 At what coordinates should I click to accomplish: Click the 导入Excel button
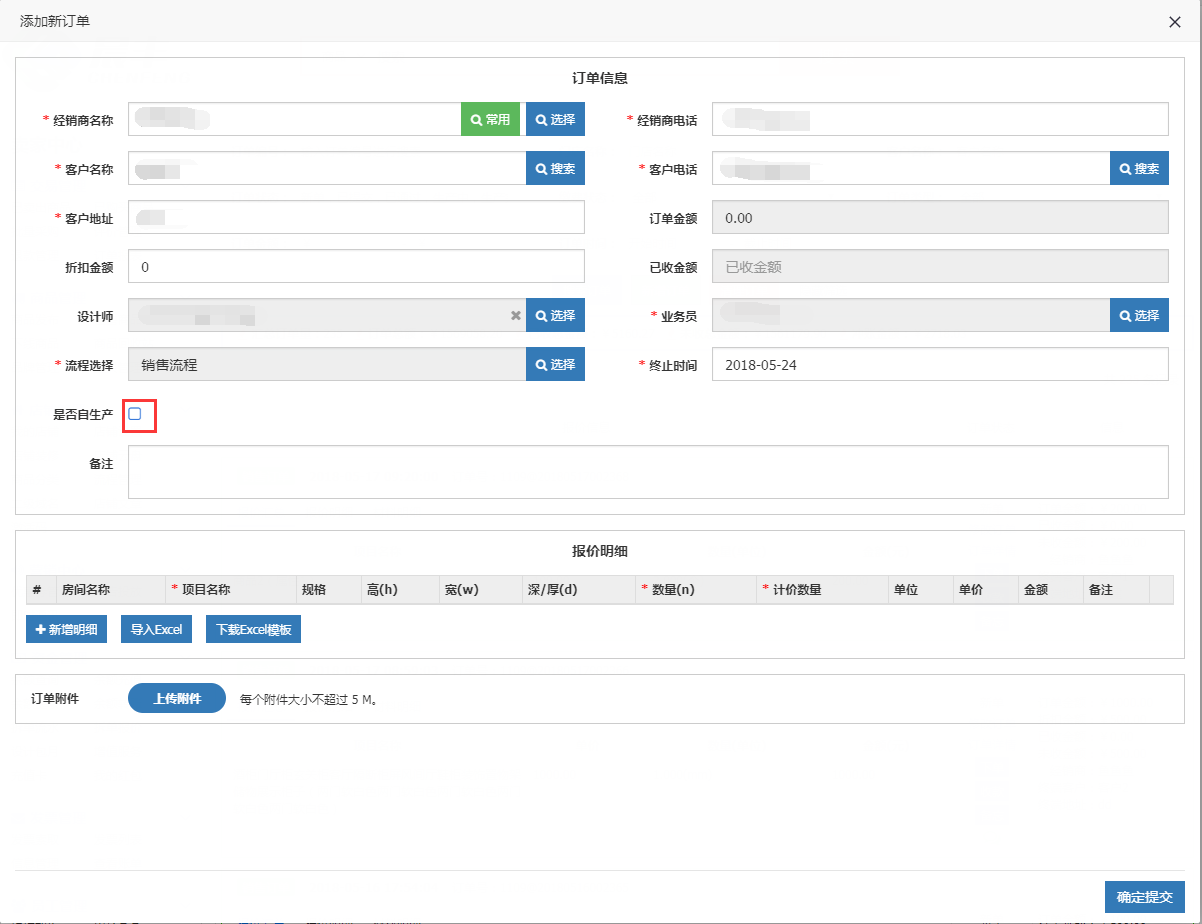click(x=156, y=629)
